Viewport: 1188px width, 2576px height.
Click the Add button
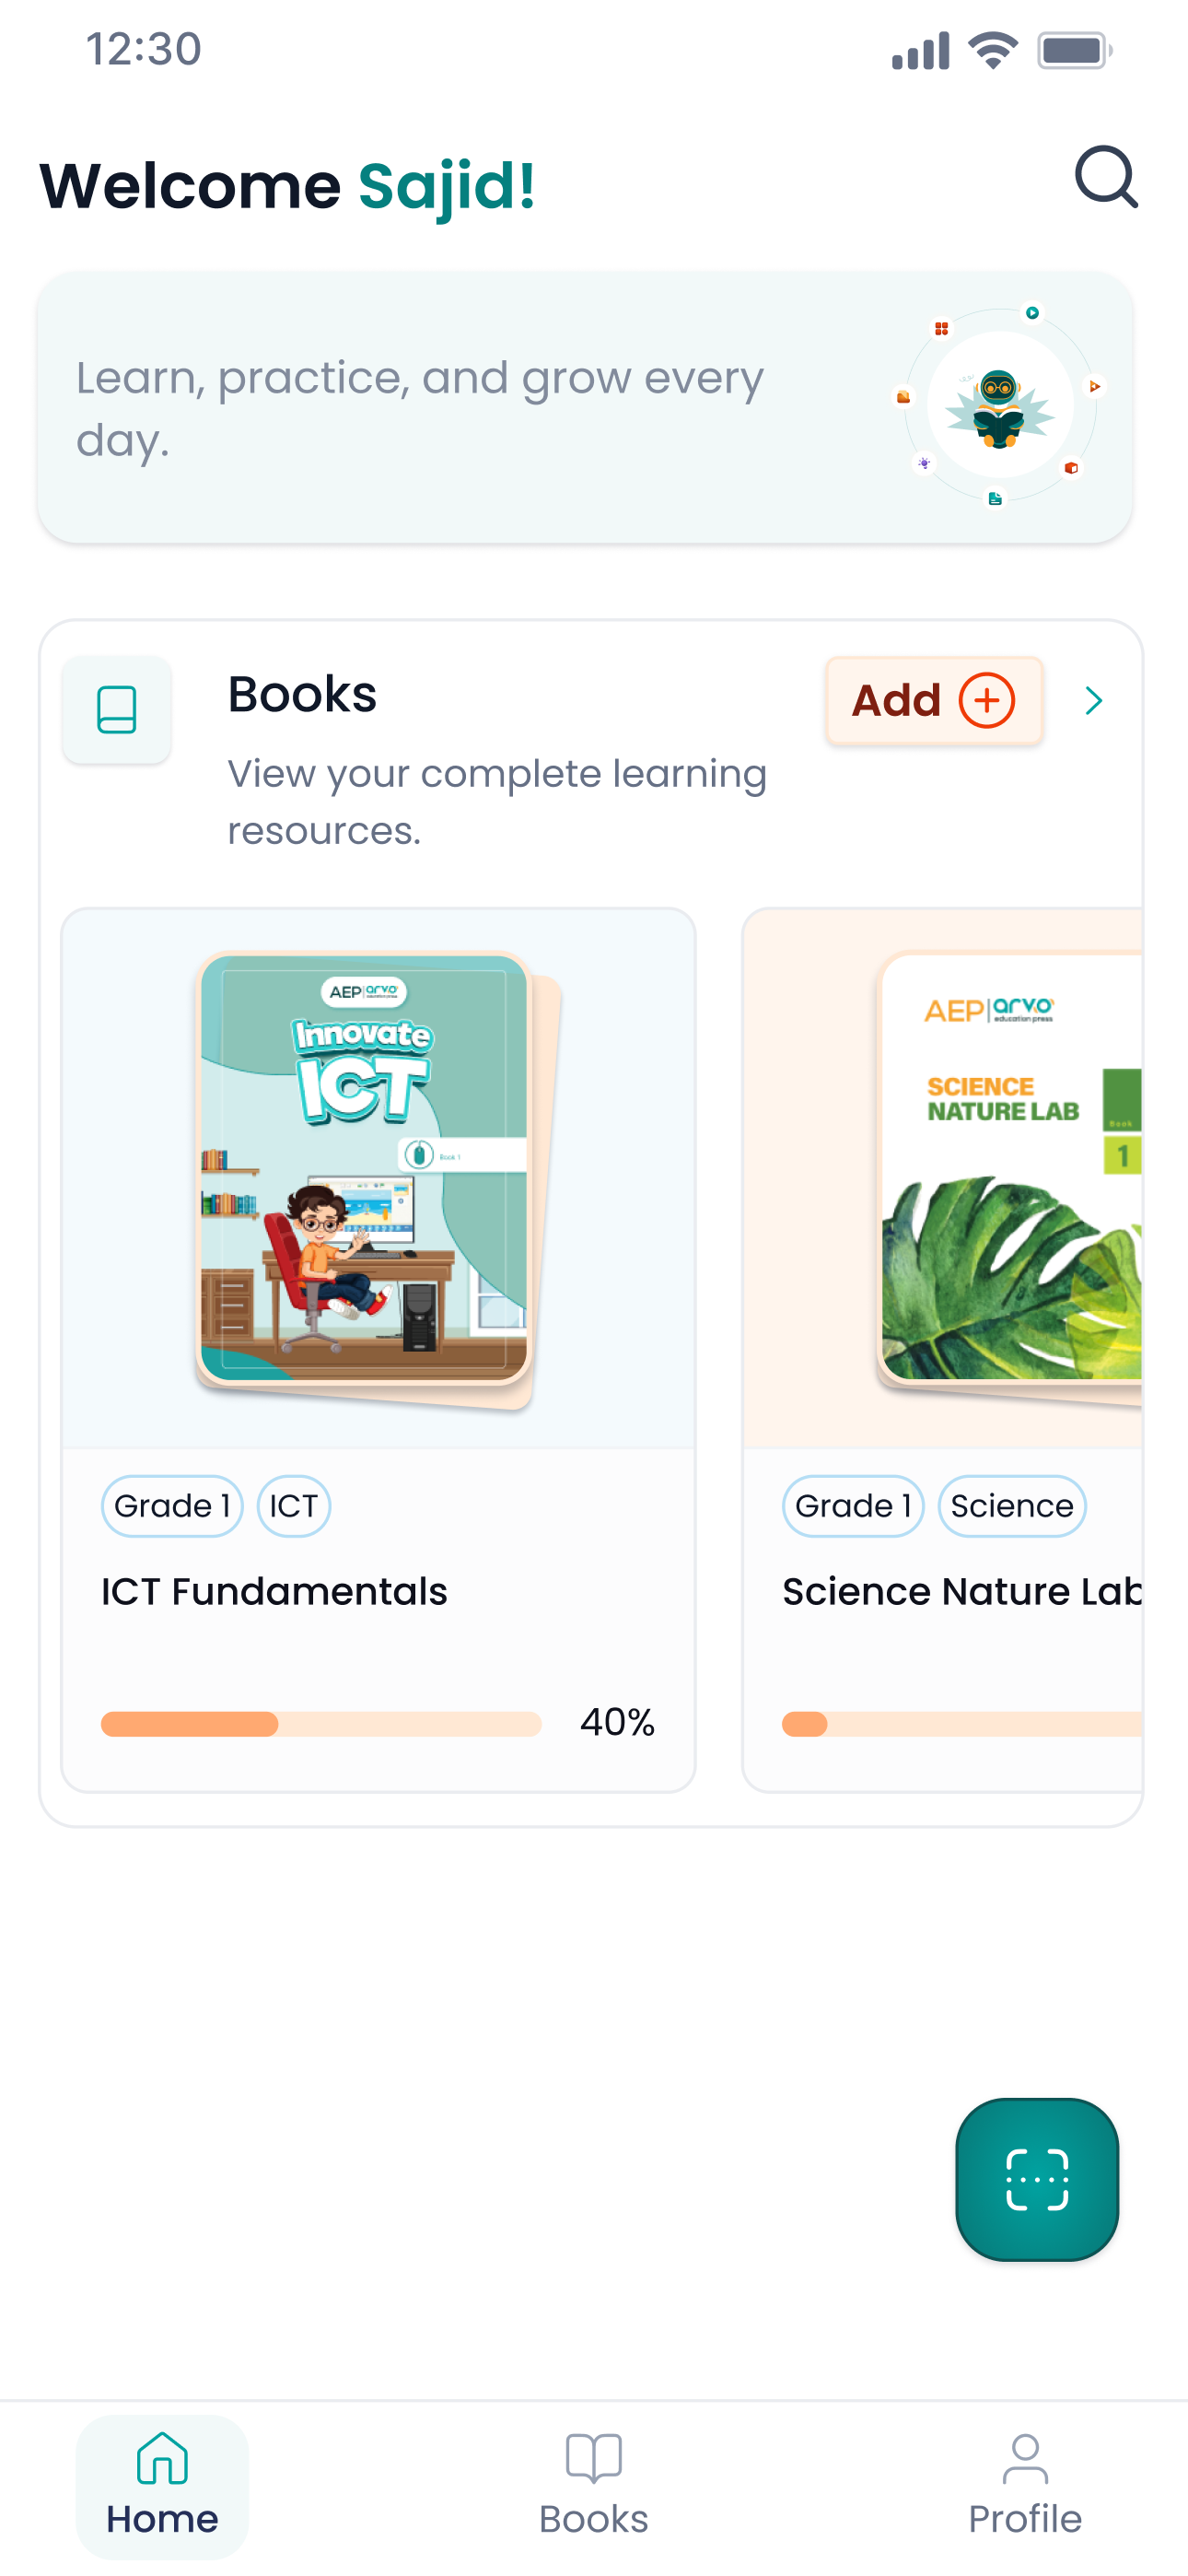pos(934,700)
